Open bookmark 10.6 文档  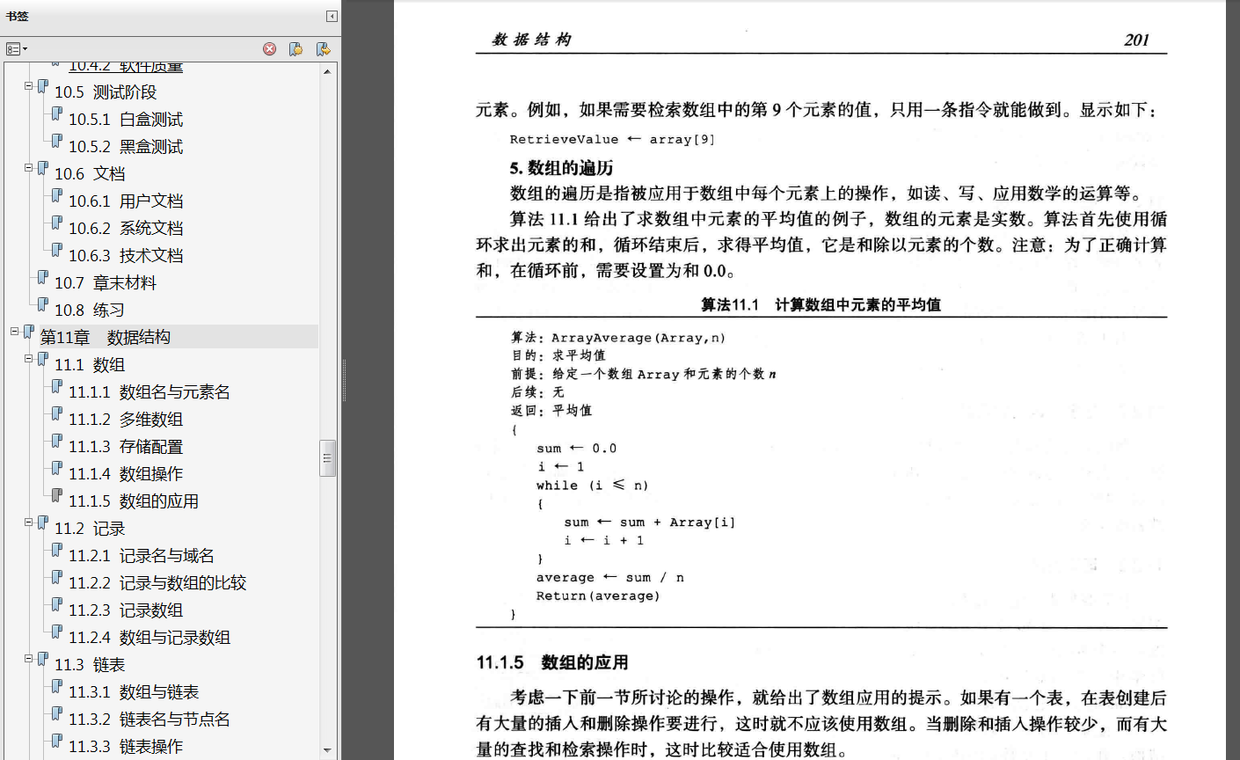(x=89, y=173)
